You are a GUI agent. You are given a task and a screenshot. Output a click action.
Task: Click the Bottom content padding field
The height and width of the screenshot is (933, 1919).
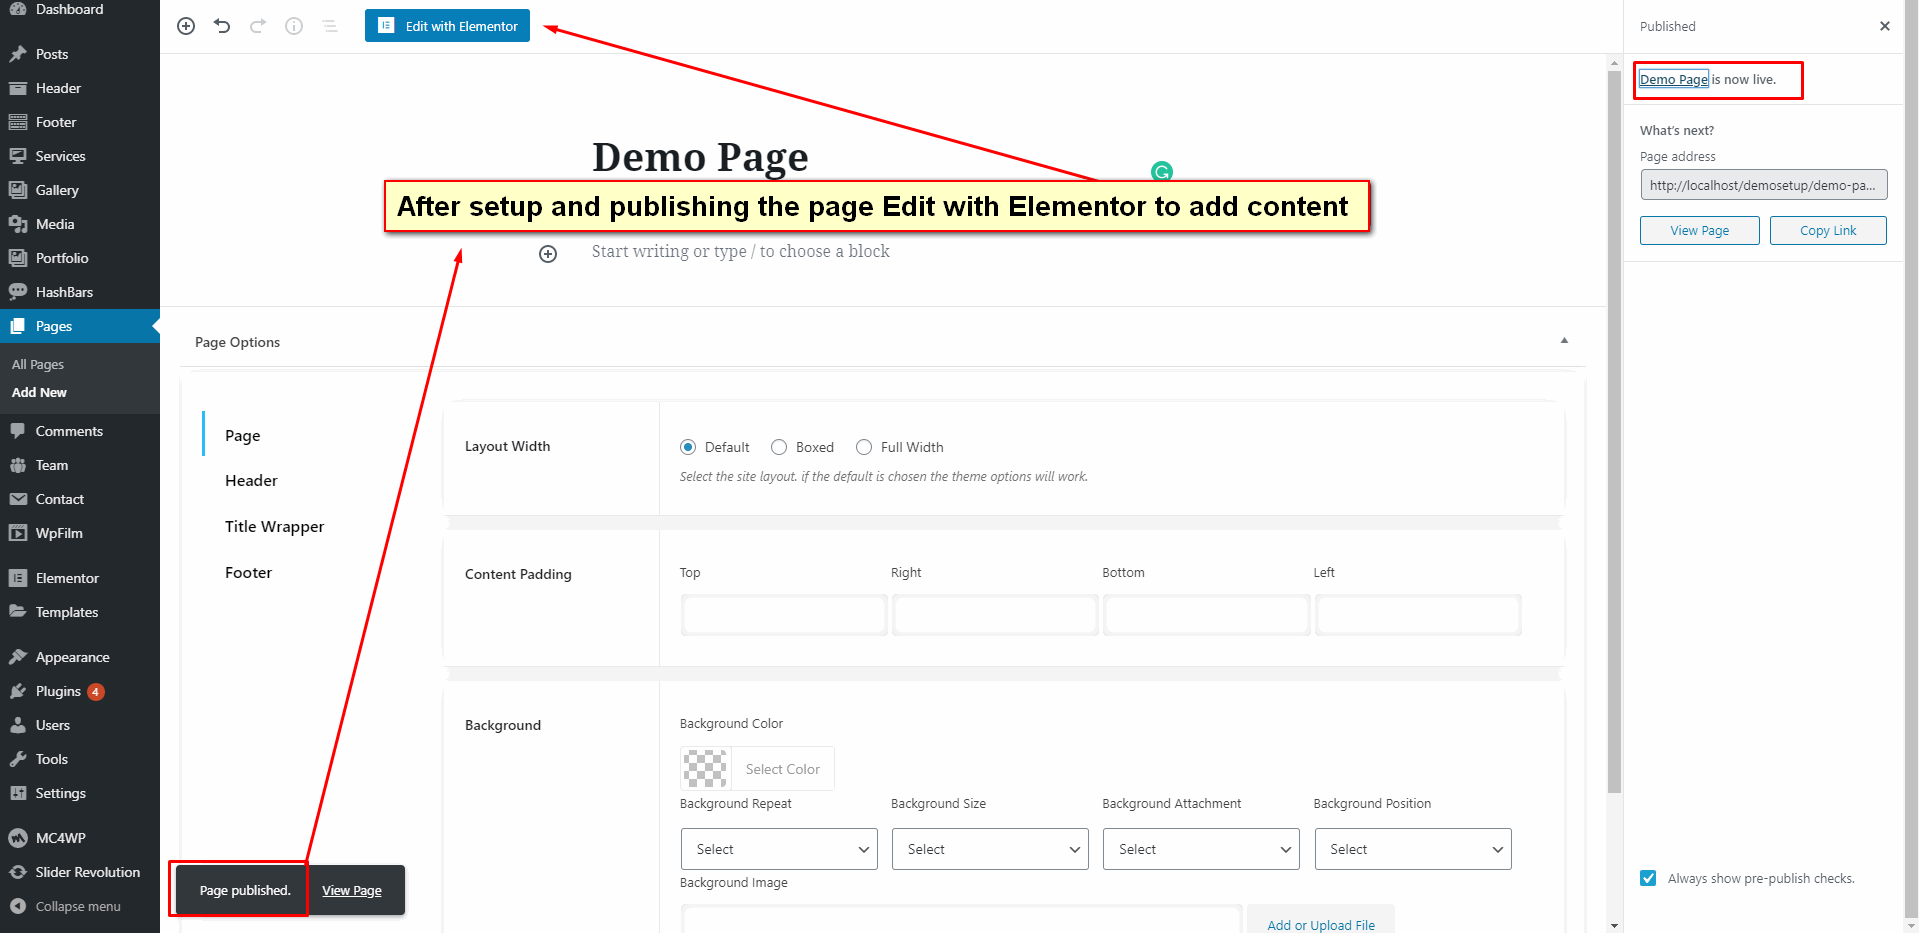[x=1206, y=615]
